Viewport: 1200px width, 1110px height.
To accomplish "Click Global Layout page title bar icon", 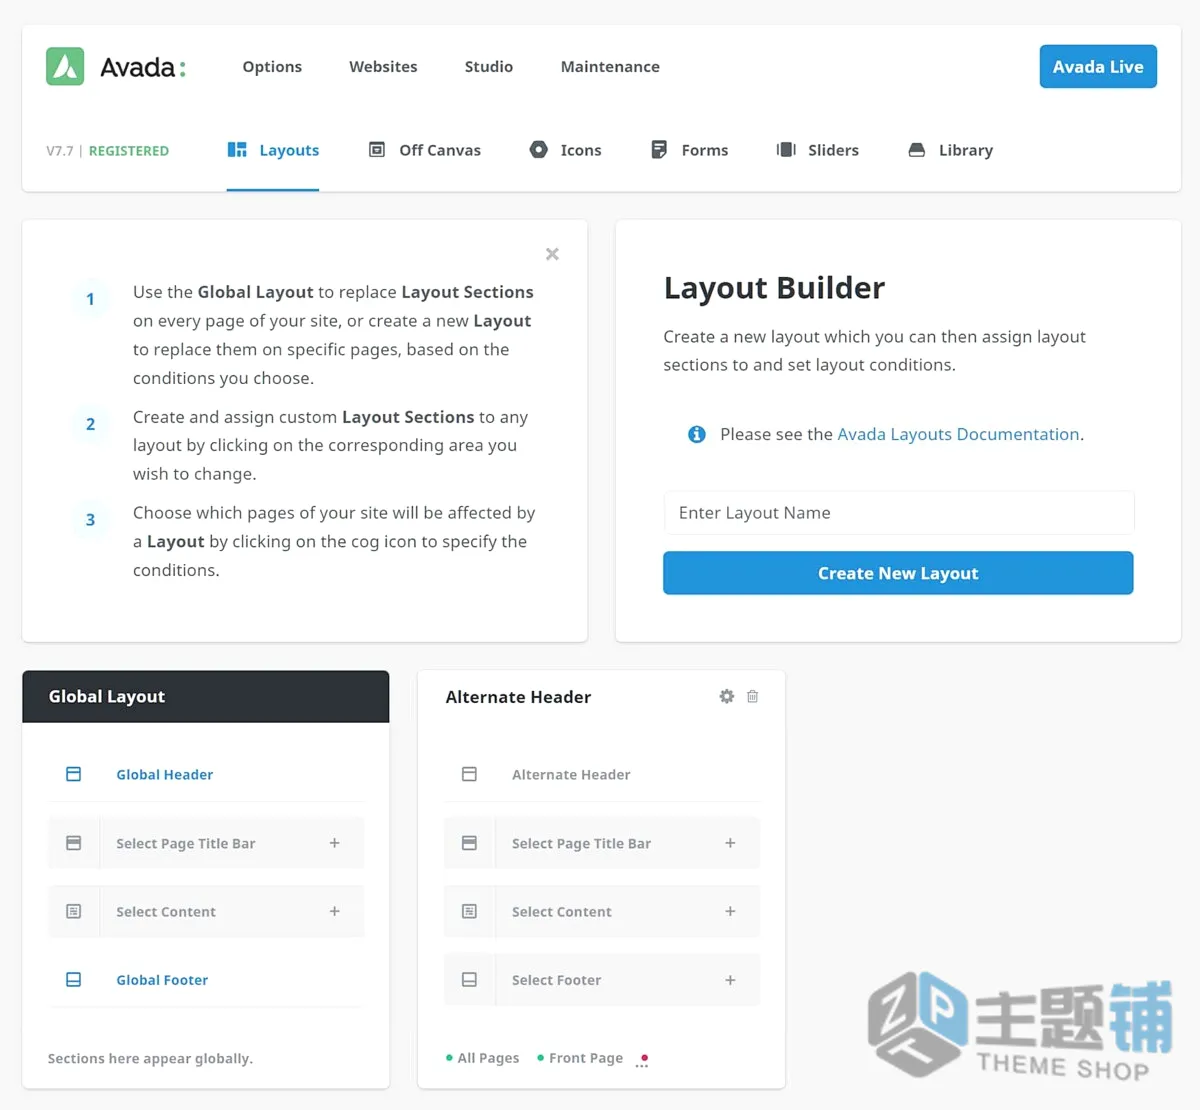I will click(73, 843).
